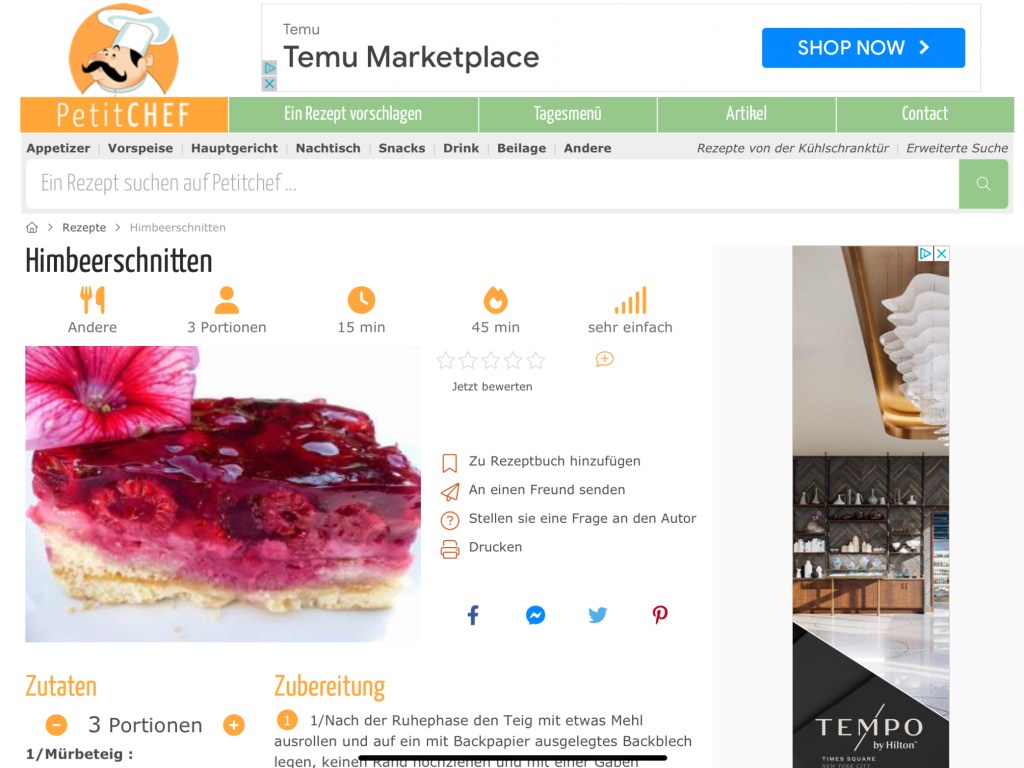The height and width of the screenshot is (768, 1024).
Task: Open Erweiterte Suche link
Action: 957,148
